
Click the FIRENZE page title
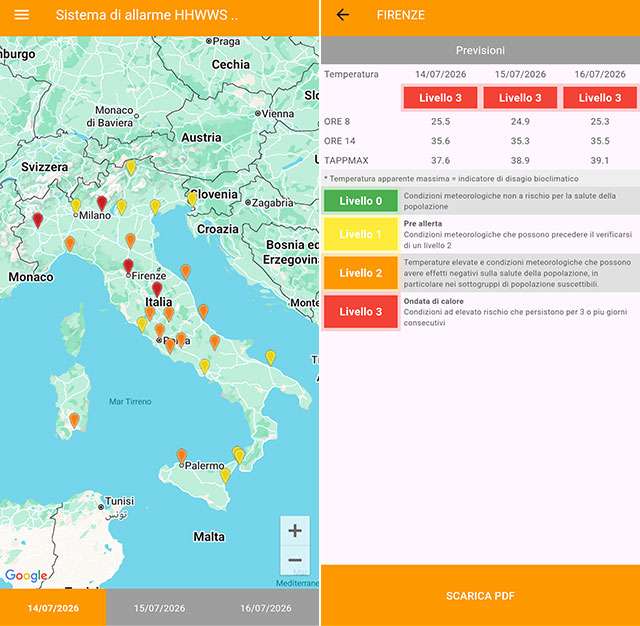400,15
